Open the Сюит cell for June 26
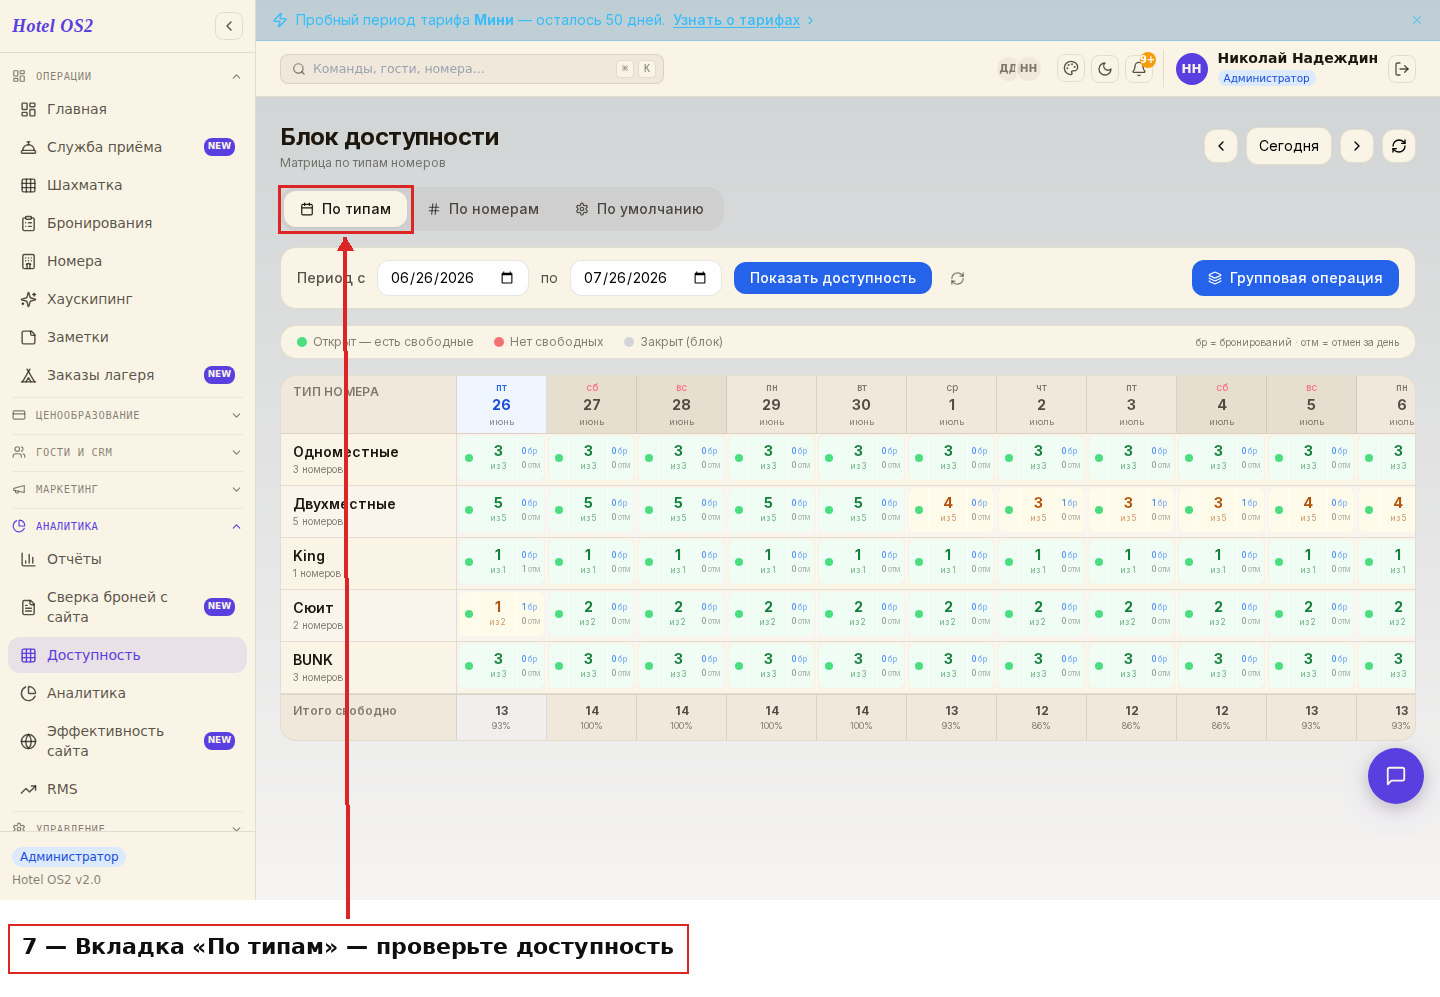1440x997 pixels. [x=502, y=614]
